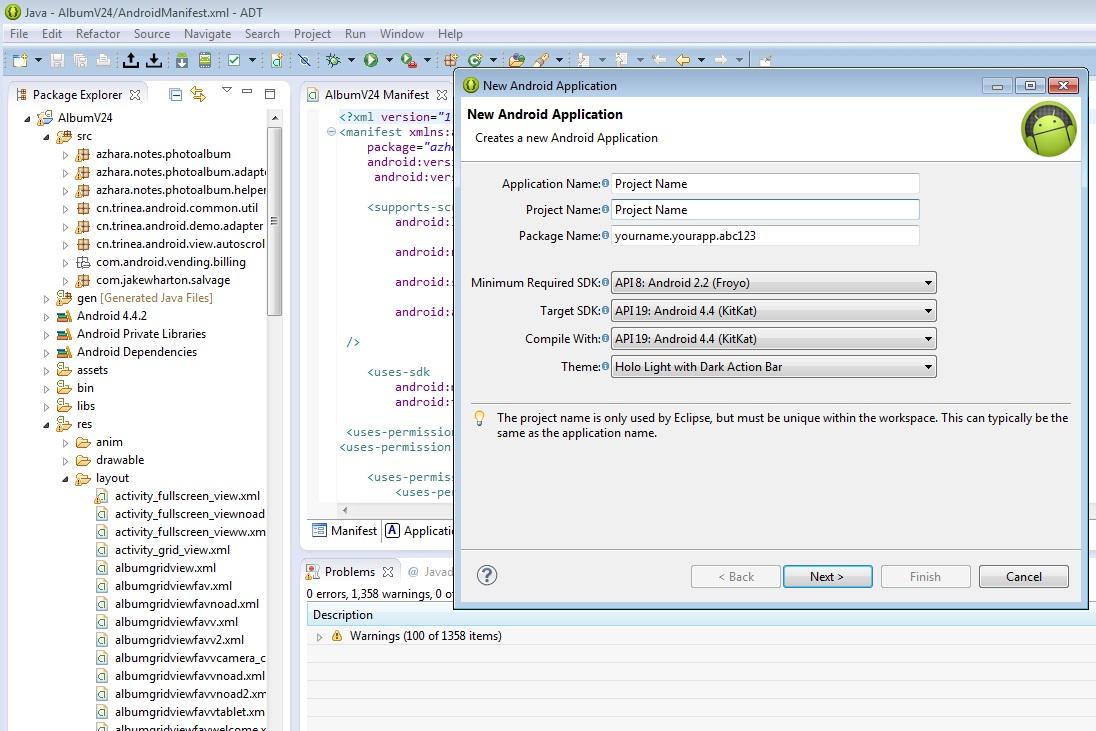Viewport: 1096px width, 731px height.
Task: Select activity_grid_view.xml in the layout folder
Action: [172, 550]
